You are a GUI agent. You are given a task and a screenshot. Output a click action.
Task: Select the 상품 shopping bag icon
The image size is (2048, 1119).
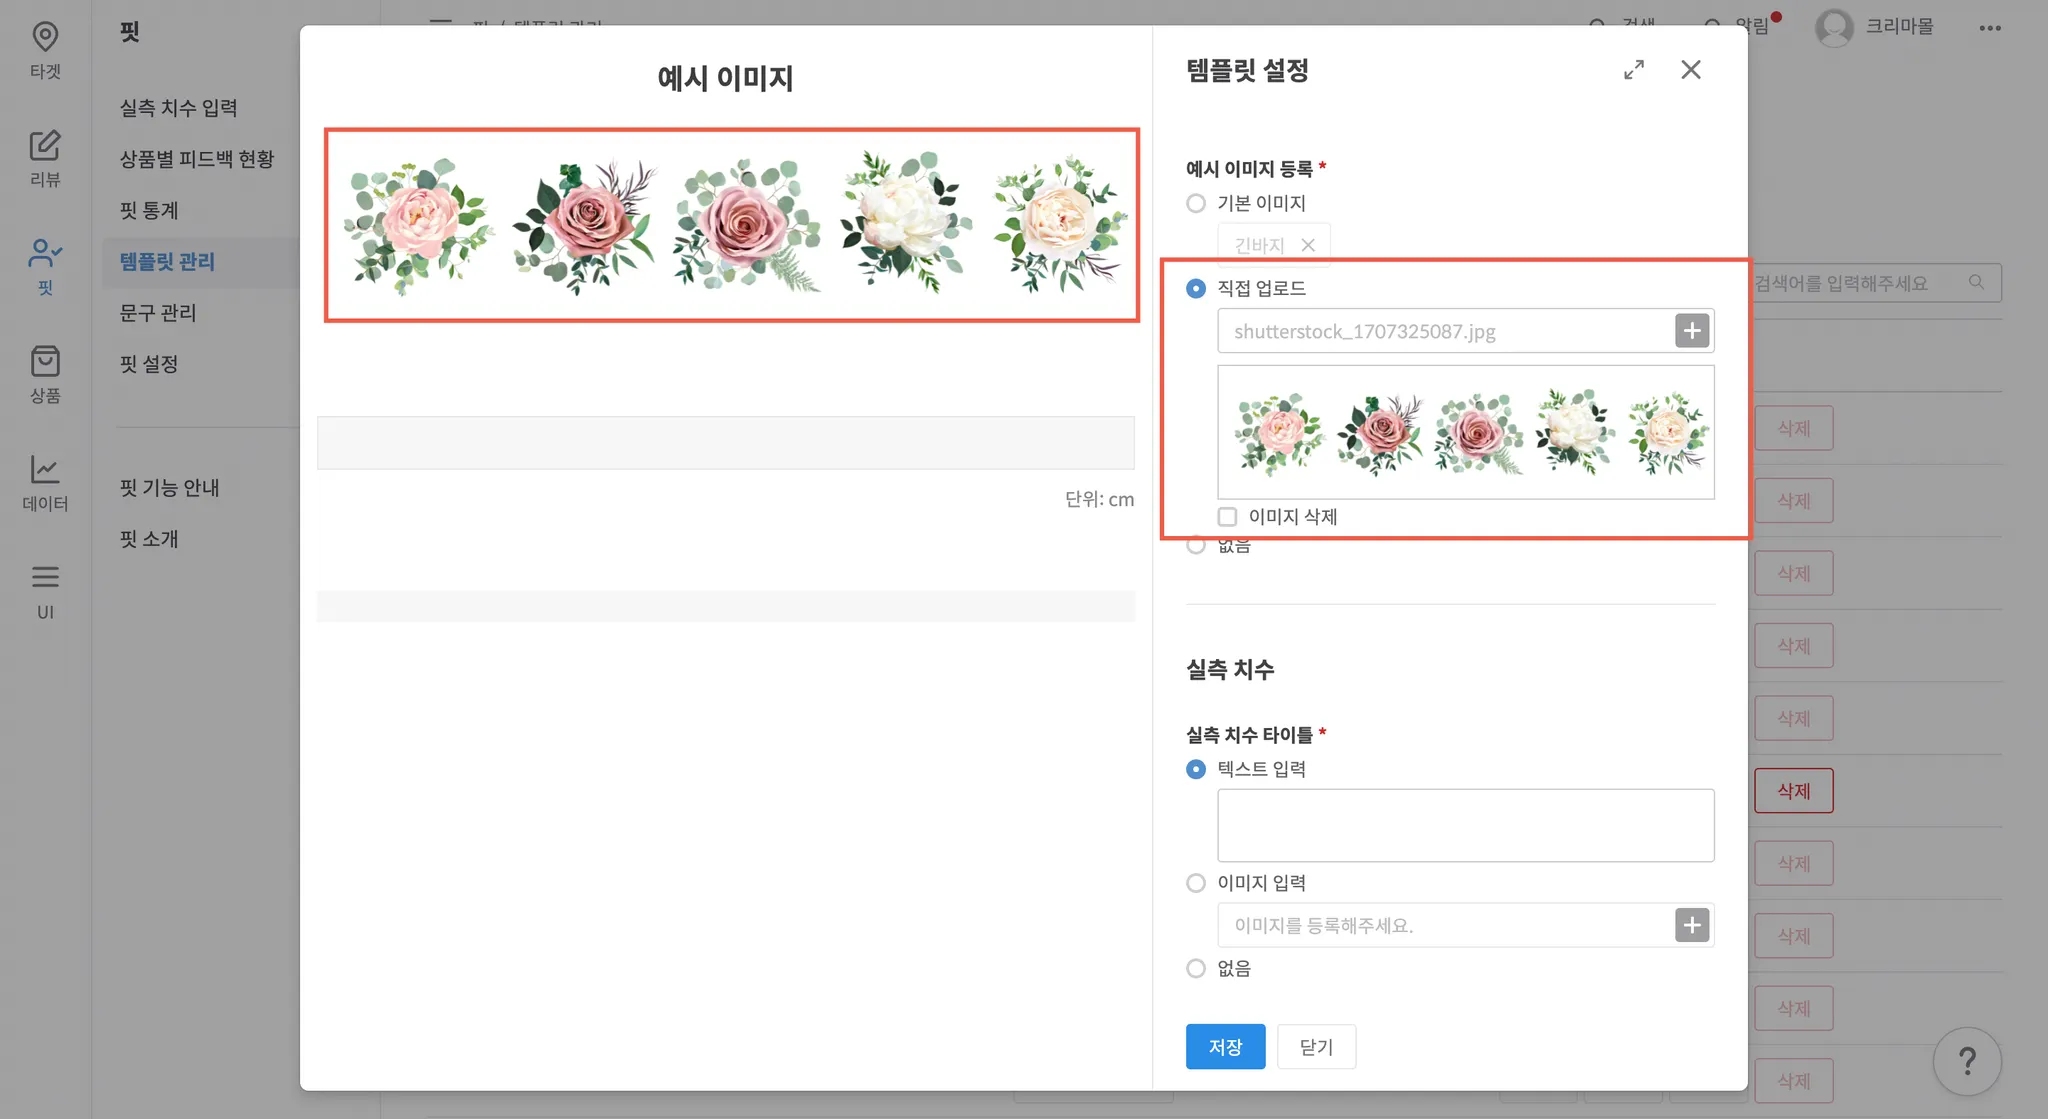click(x=45, y=362)
